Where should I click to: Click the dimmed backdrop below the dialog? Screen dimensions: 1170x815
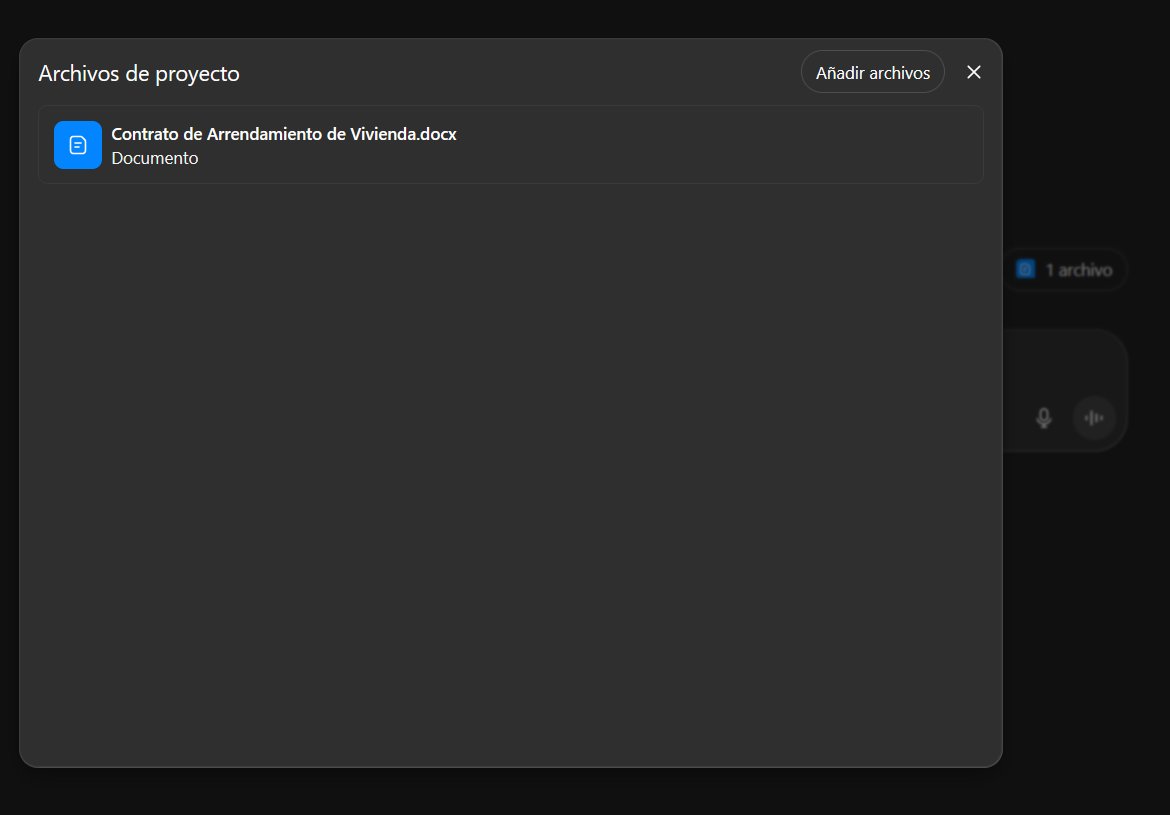[510, 792]
